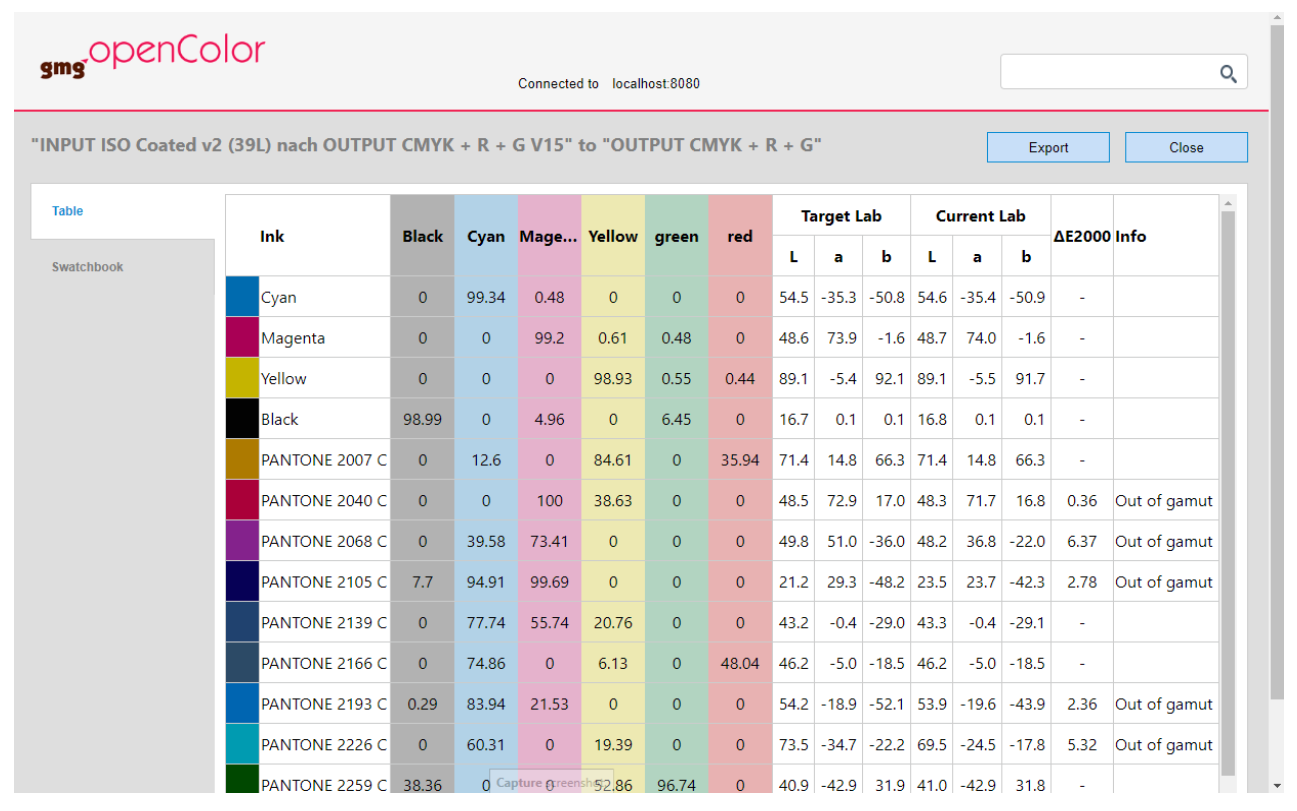
Task: Click the Yellow column header
Action: [613, 236]
